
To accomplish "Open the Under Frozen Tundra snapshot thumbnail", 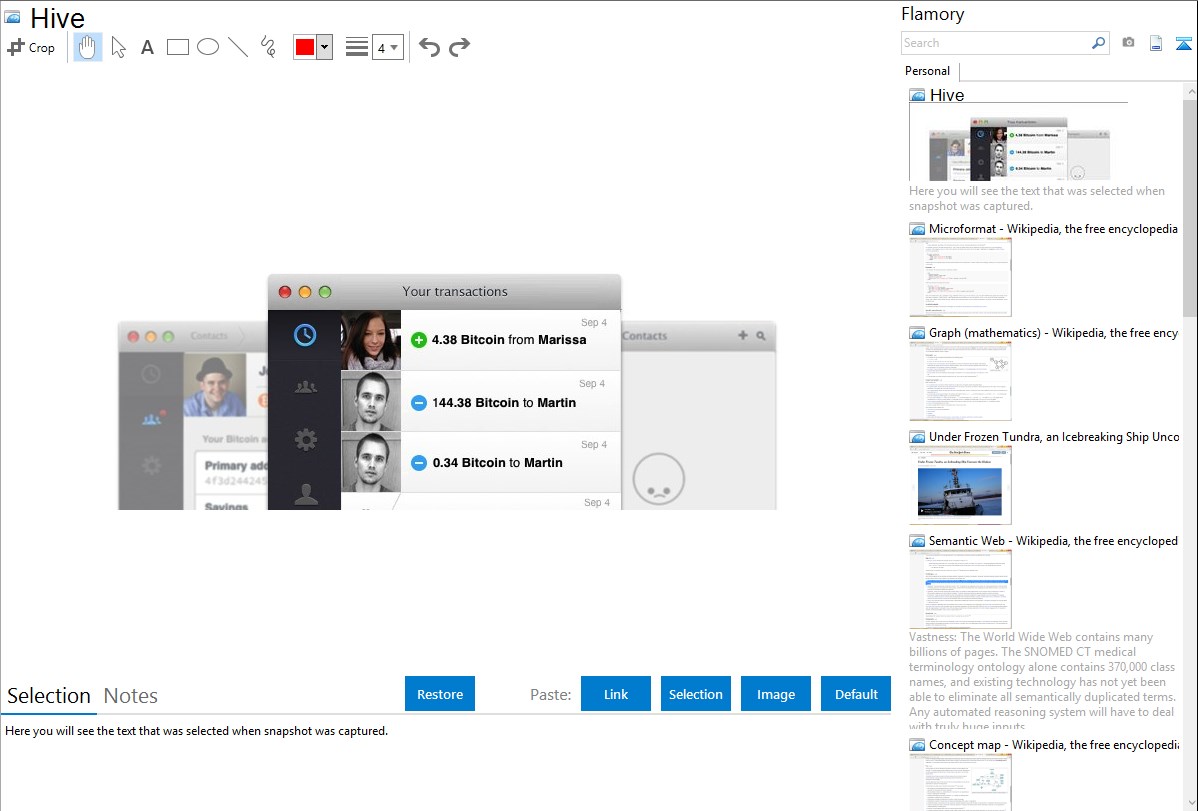I will tap(960, 485).
